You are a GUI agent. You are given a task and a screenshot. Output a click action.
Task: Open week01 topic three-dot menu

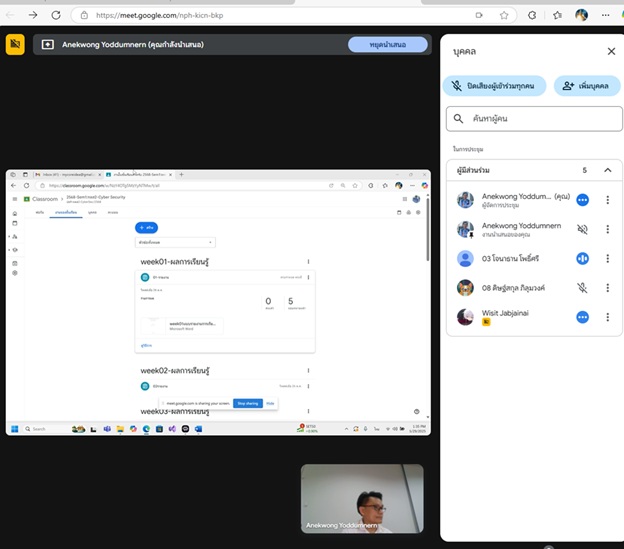coord(308,262)
